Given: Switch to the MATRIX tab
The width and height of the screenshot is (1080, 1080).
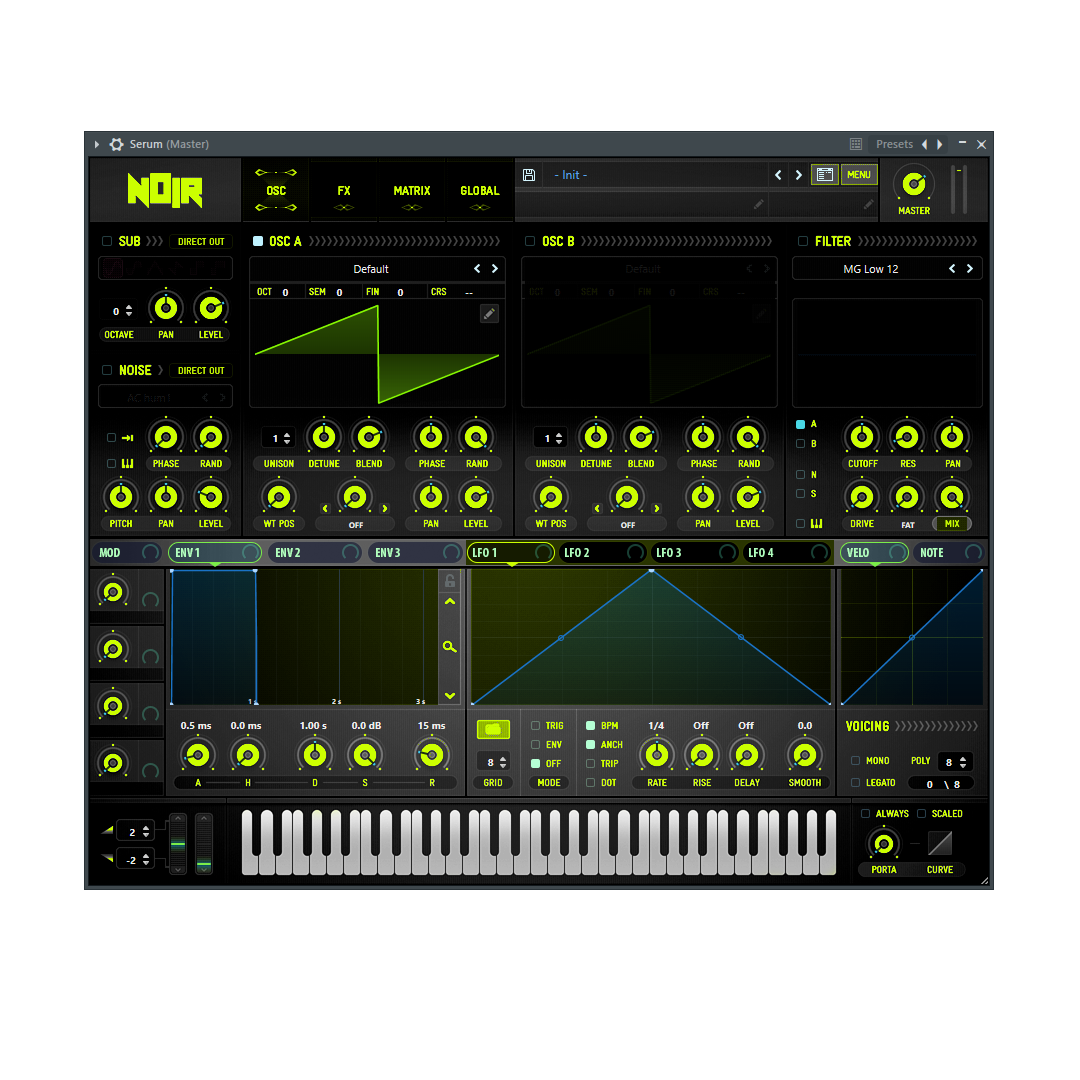Looking at the screenshot, I should tap(411, 190).
